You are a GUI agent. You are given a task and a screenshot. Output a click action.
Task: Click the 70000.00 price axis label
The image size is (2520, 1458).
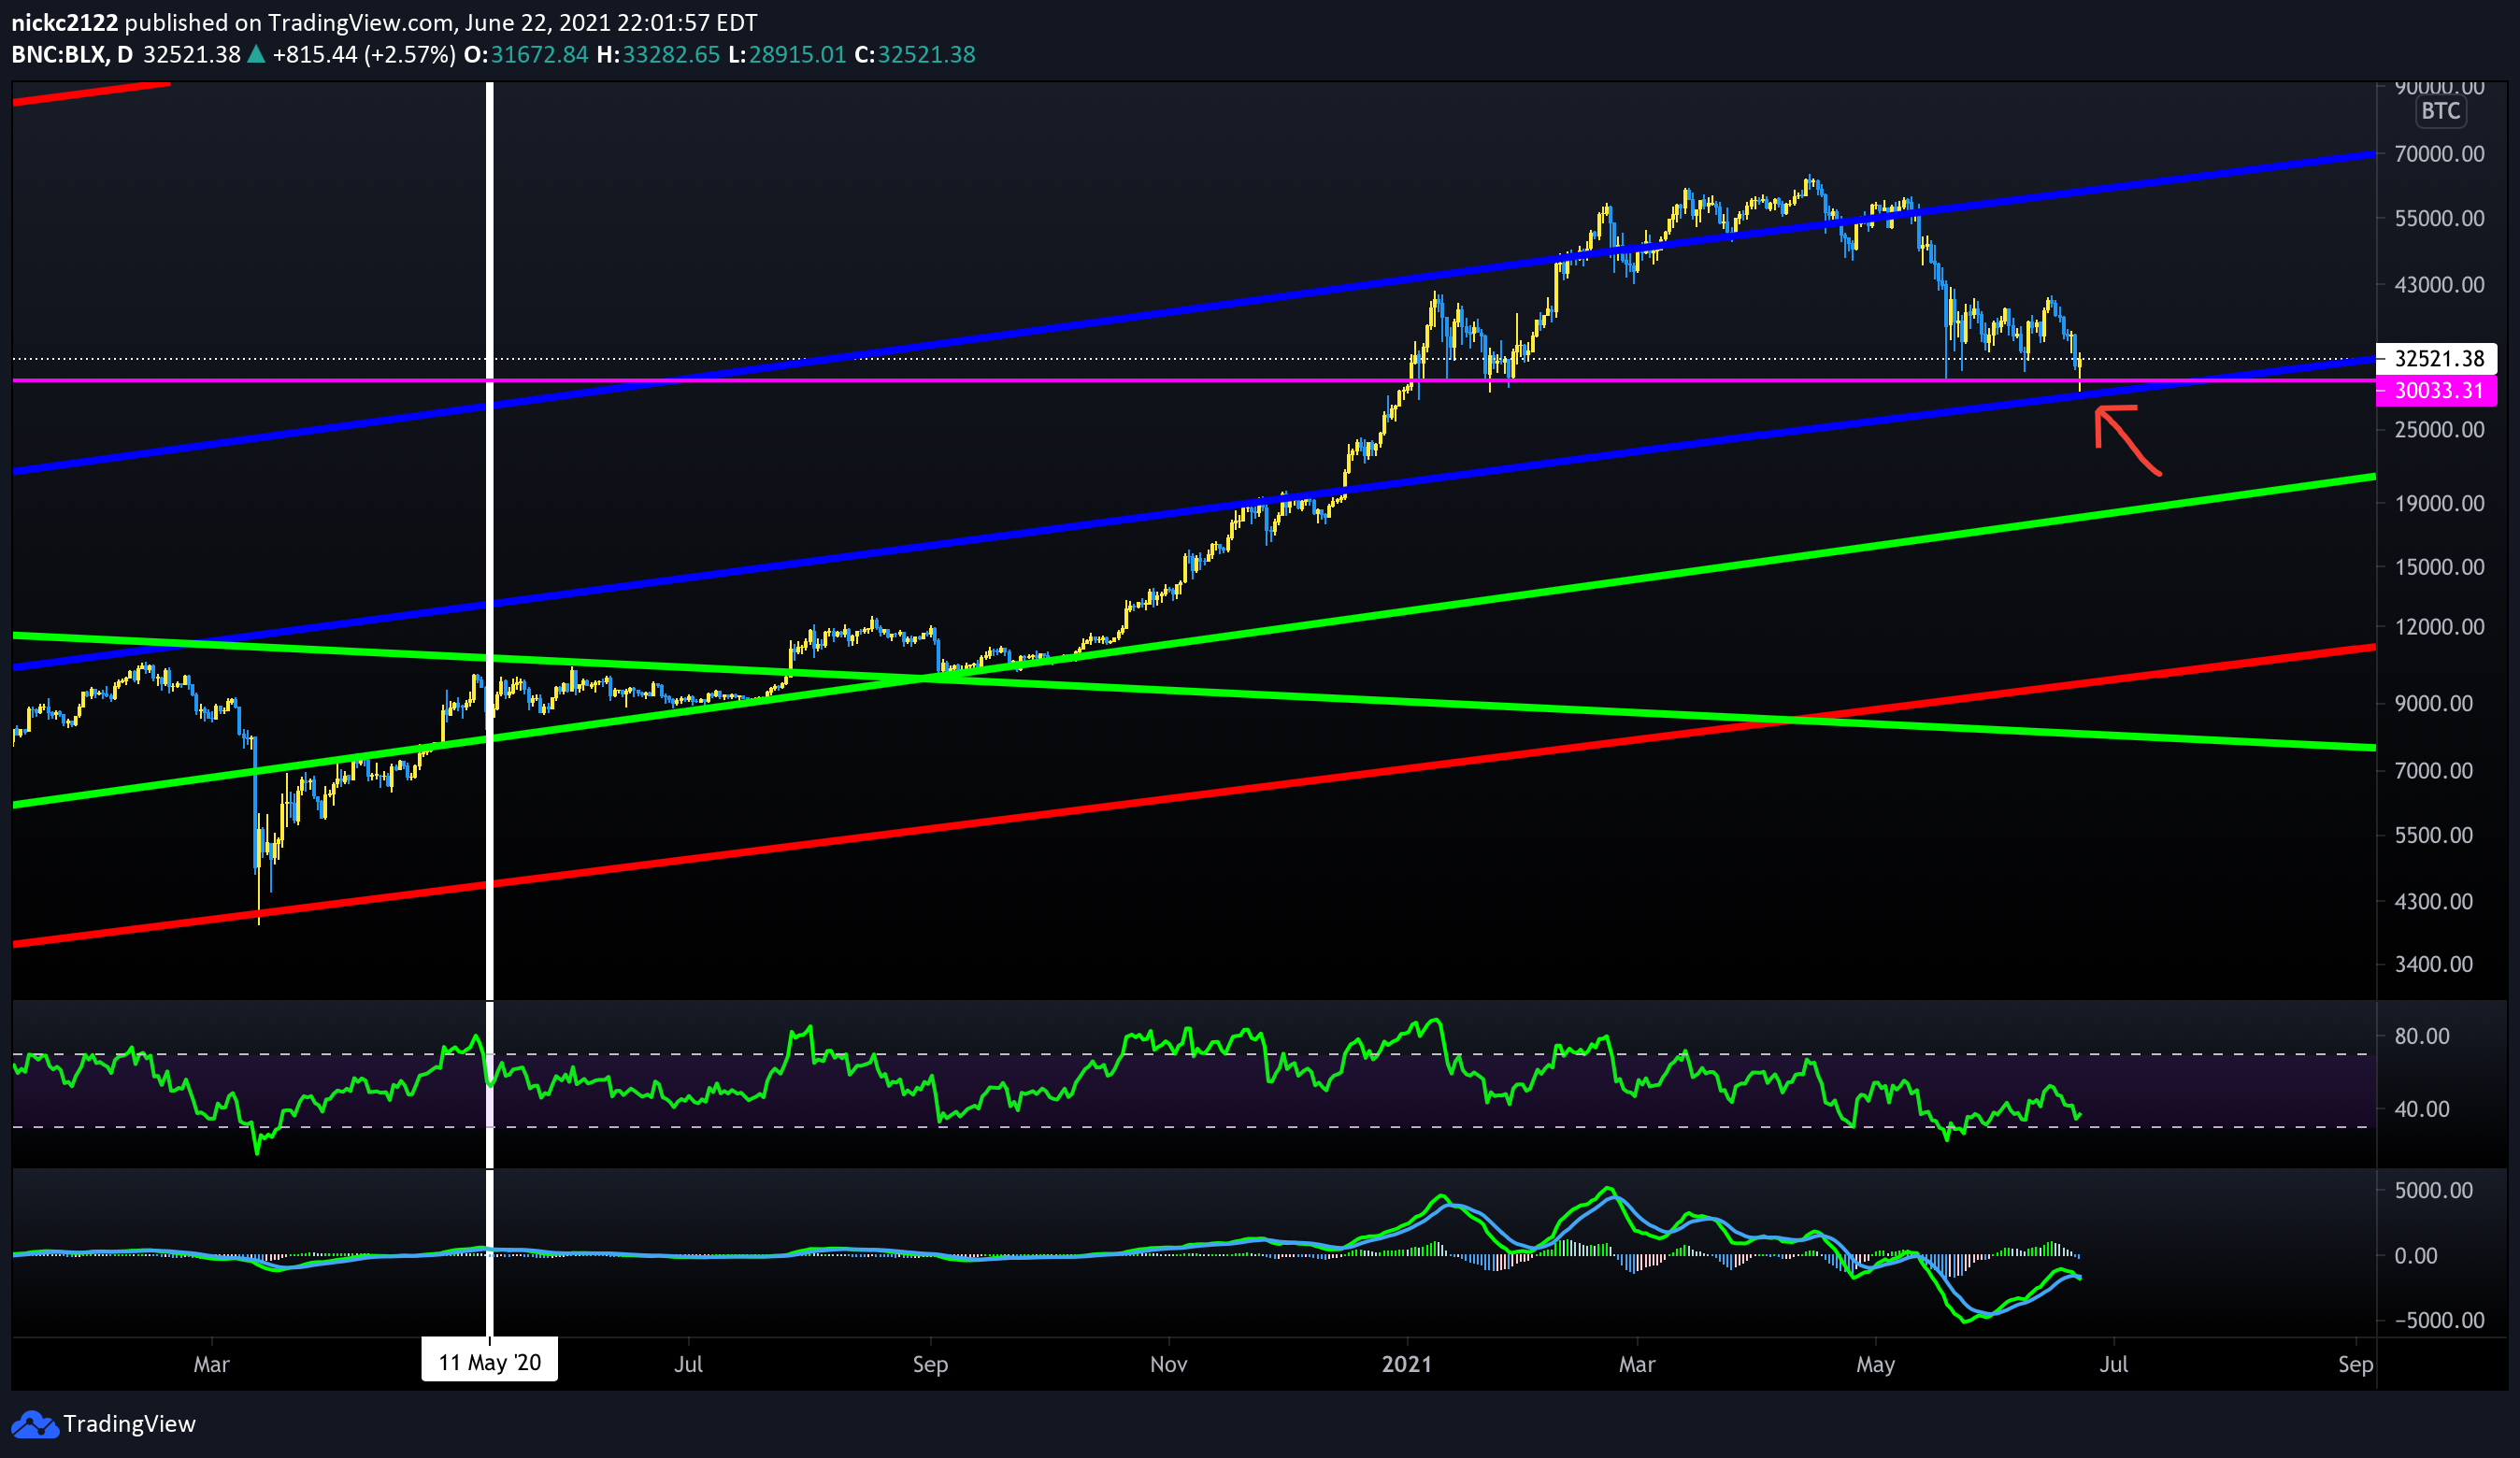(2439, 153)
